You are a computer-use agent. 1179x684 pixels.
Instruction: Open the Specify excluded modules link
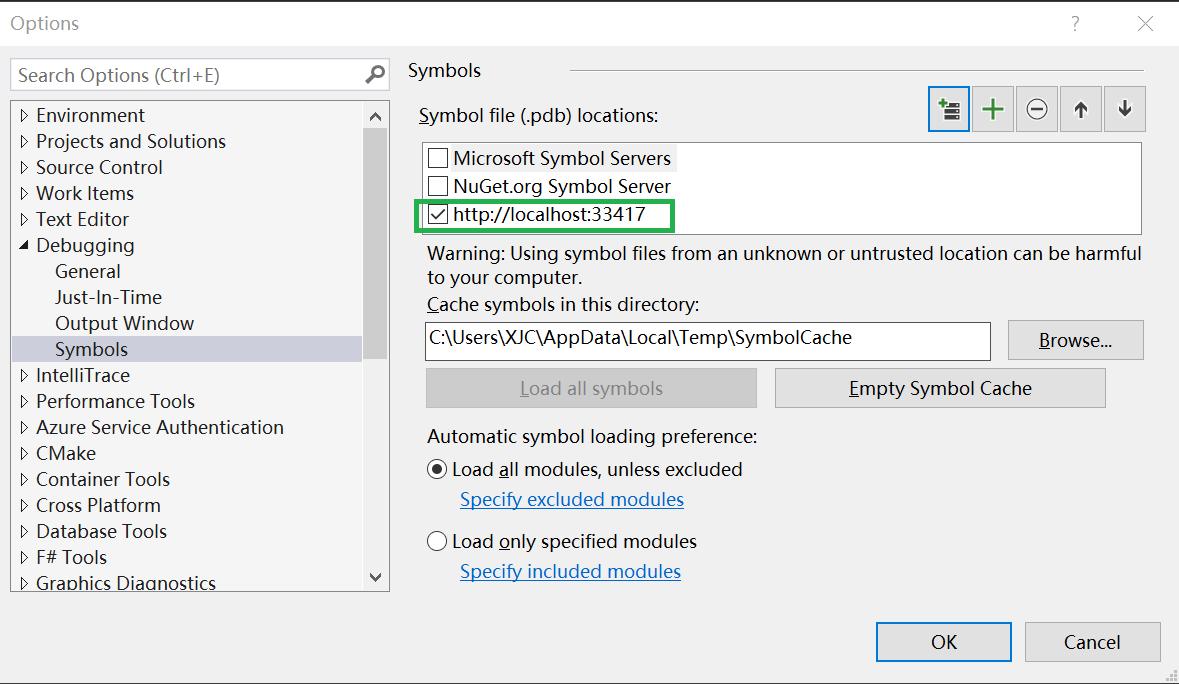(571, 499)
